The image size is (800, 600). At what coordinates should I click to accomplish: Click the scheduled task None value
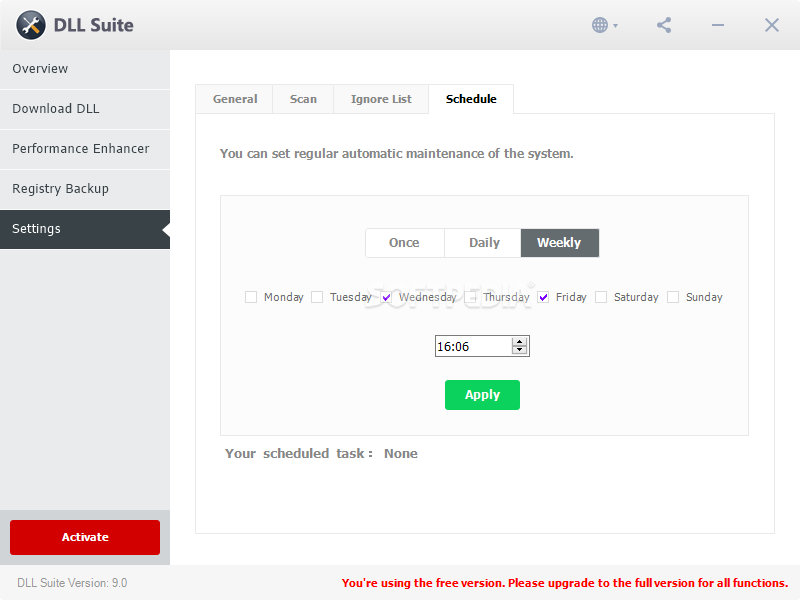[x=401, y=454]
